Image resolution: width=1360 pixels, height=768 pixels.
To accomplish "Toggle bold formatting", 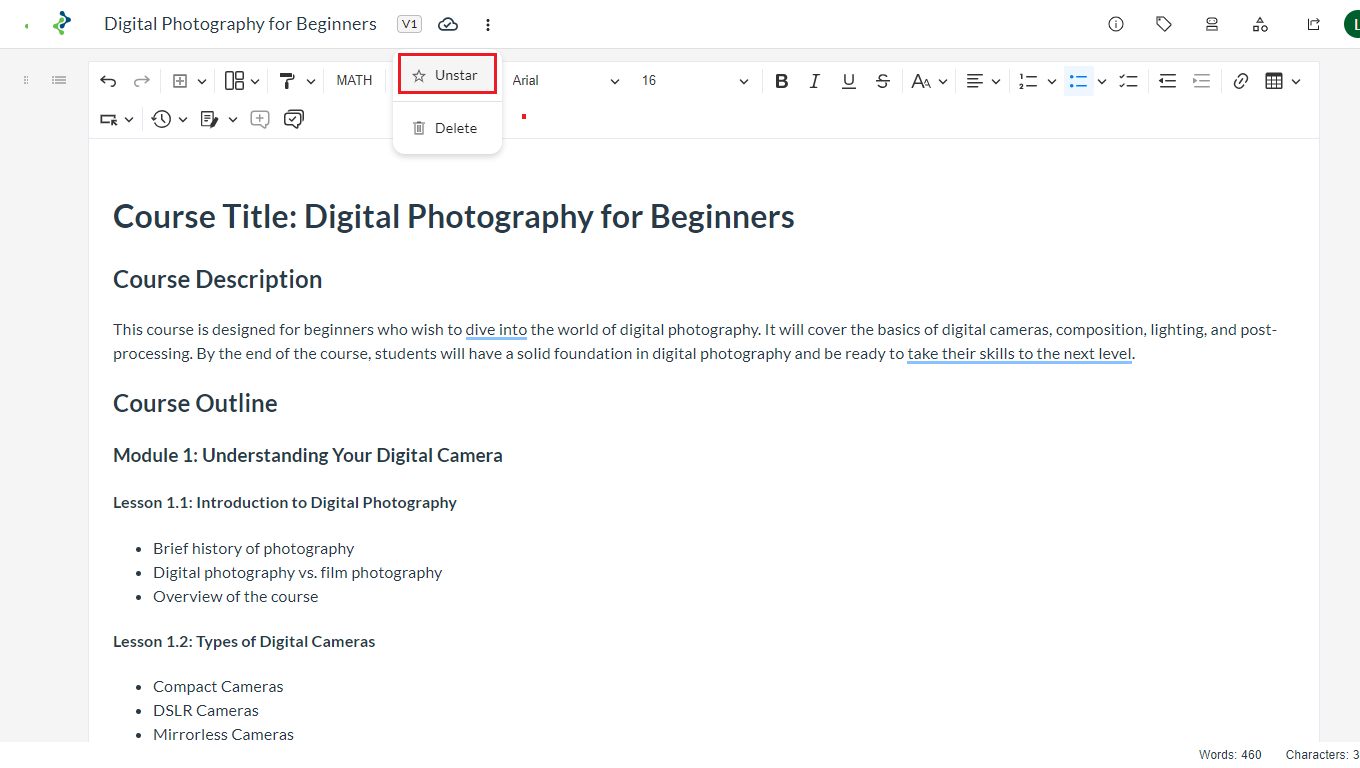I will click(x=782, y=81).
